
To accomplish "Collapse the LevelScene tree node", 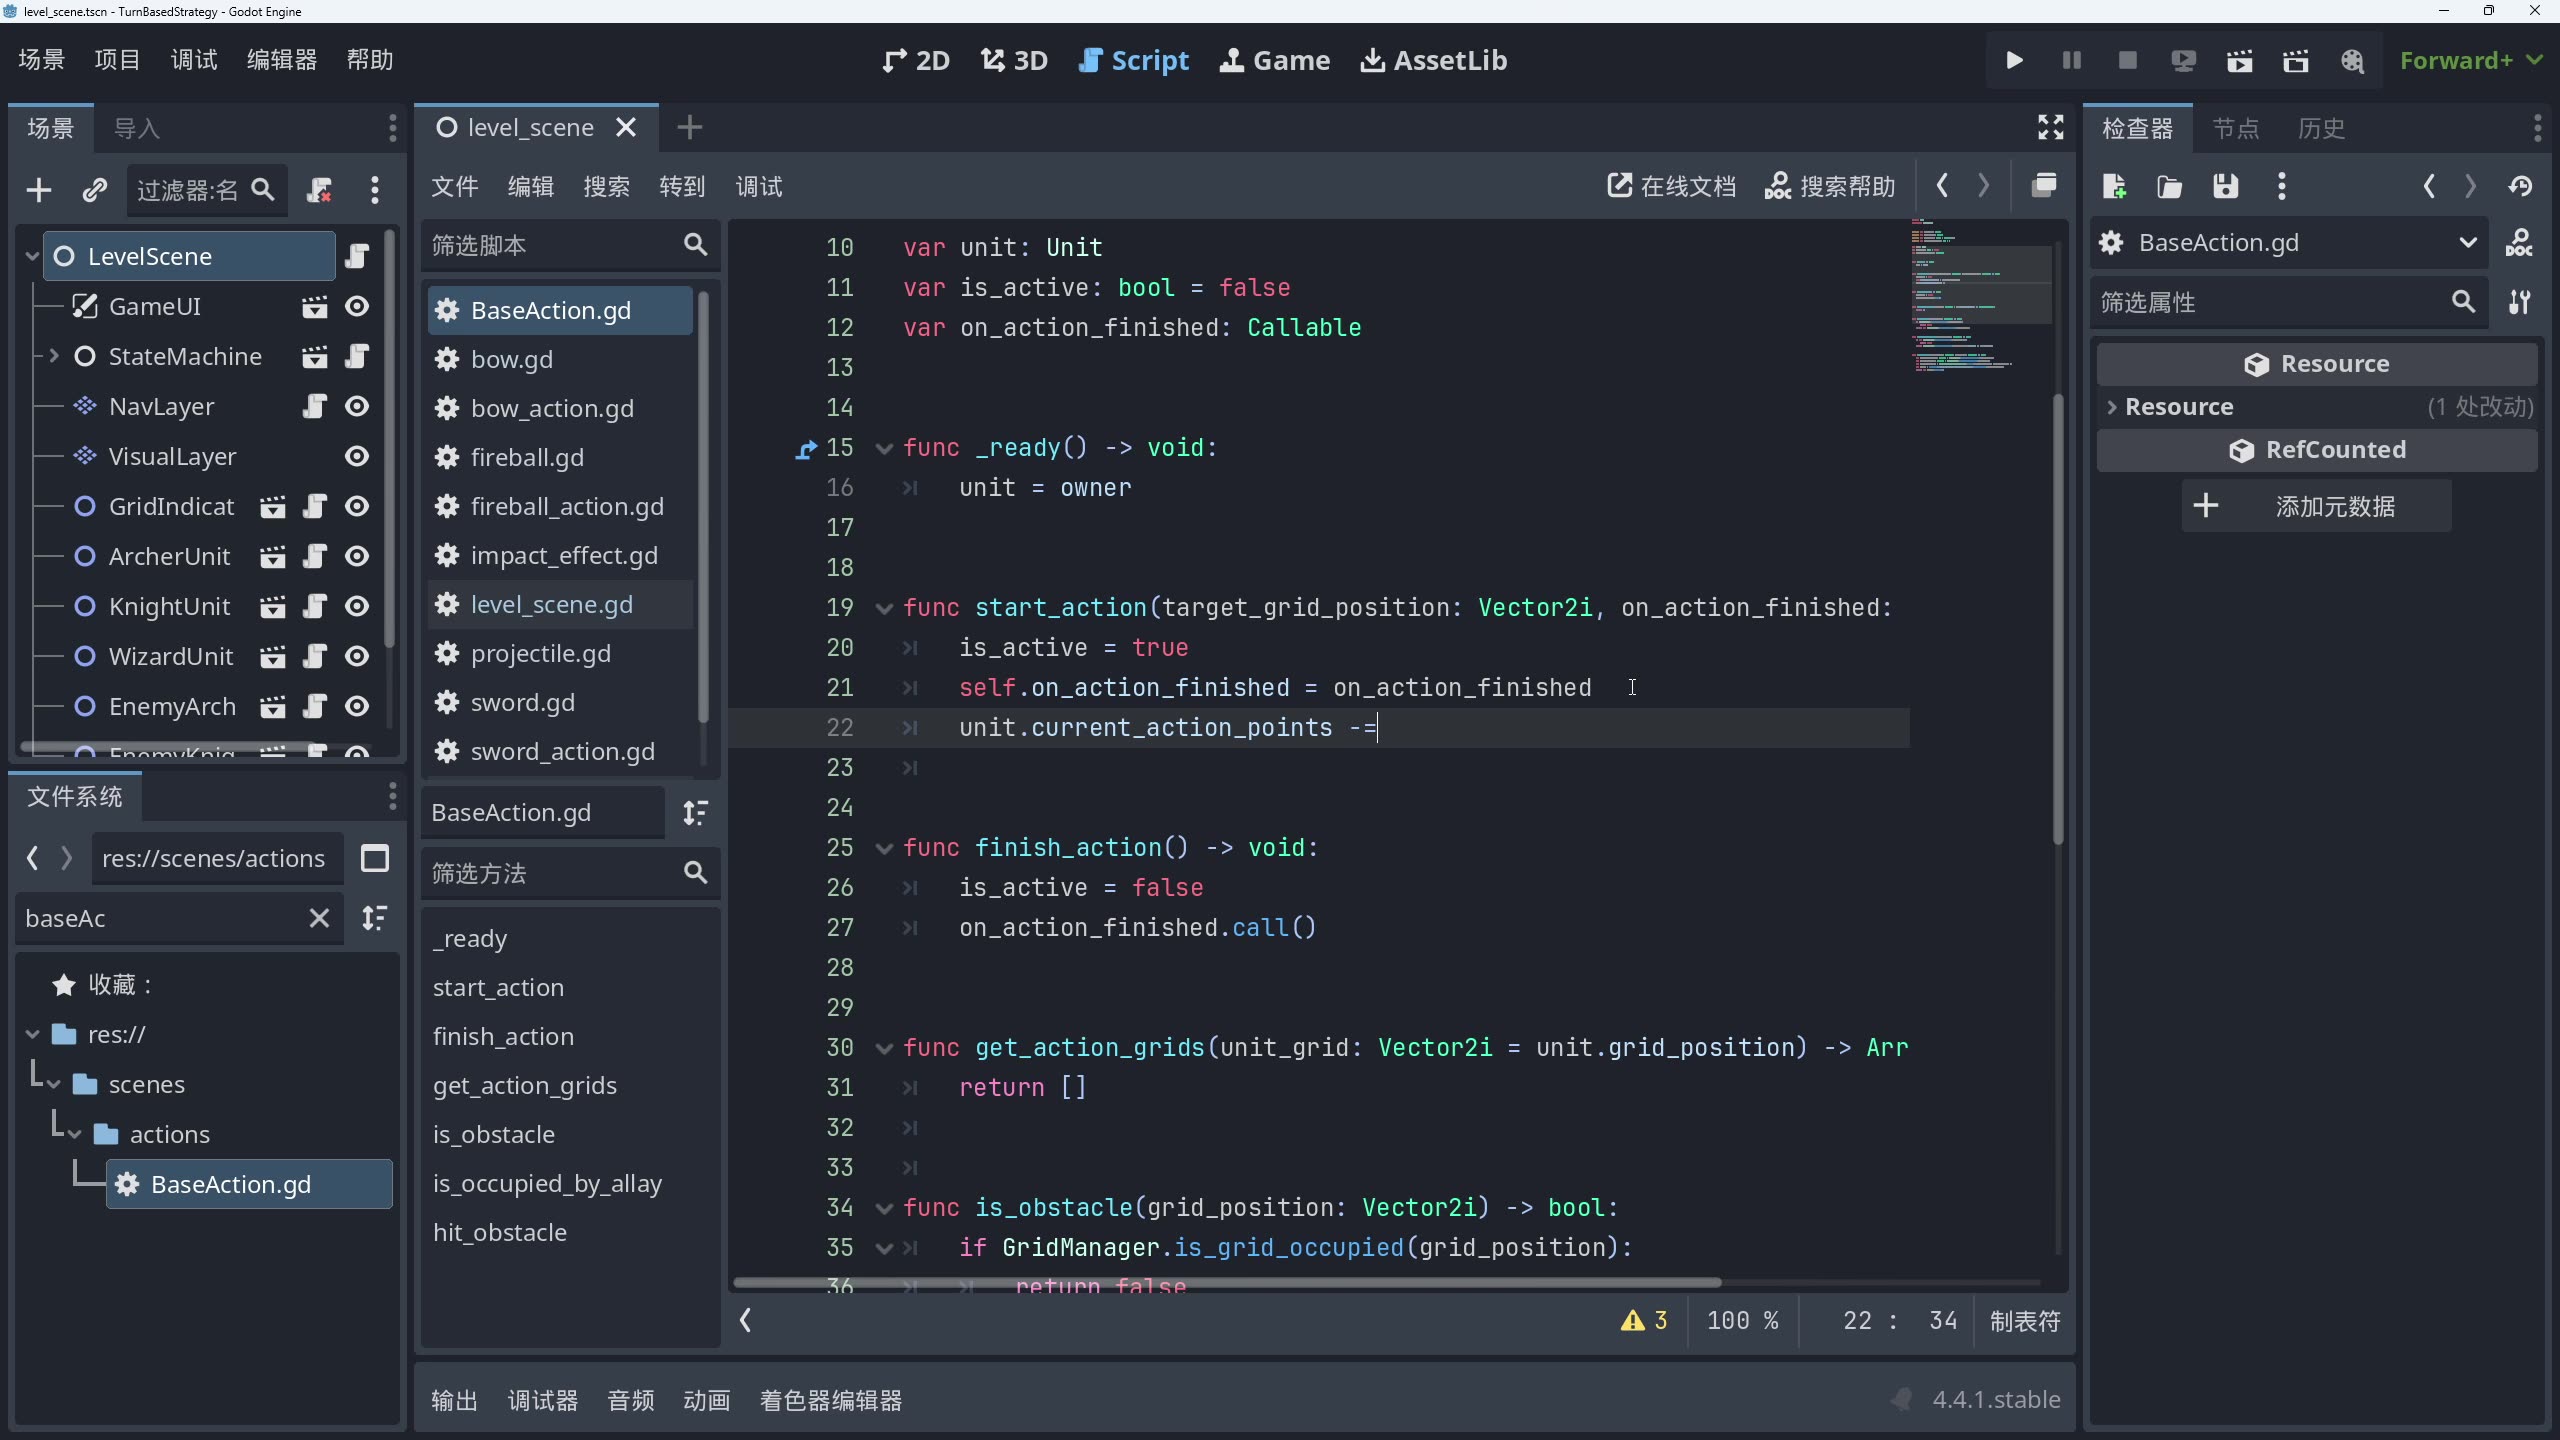I will click(31, 255).
